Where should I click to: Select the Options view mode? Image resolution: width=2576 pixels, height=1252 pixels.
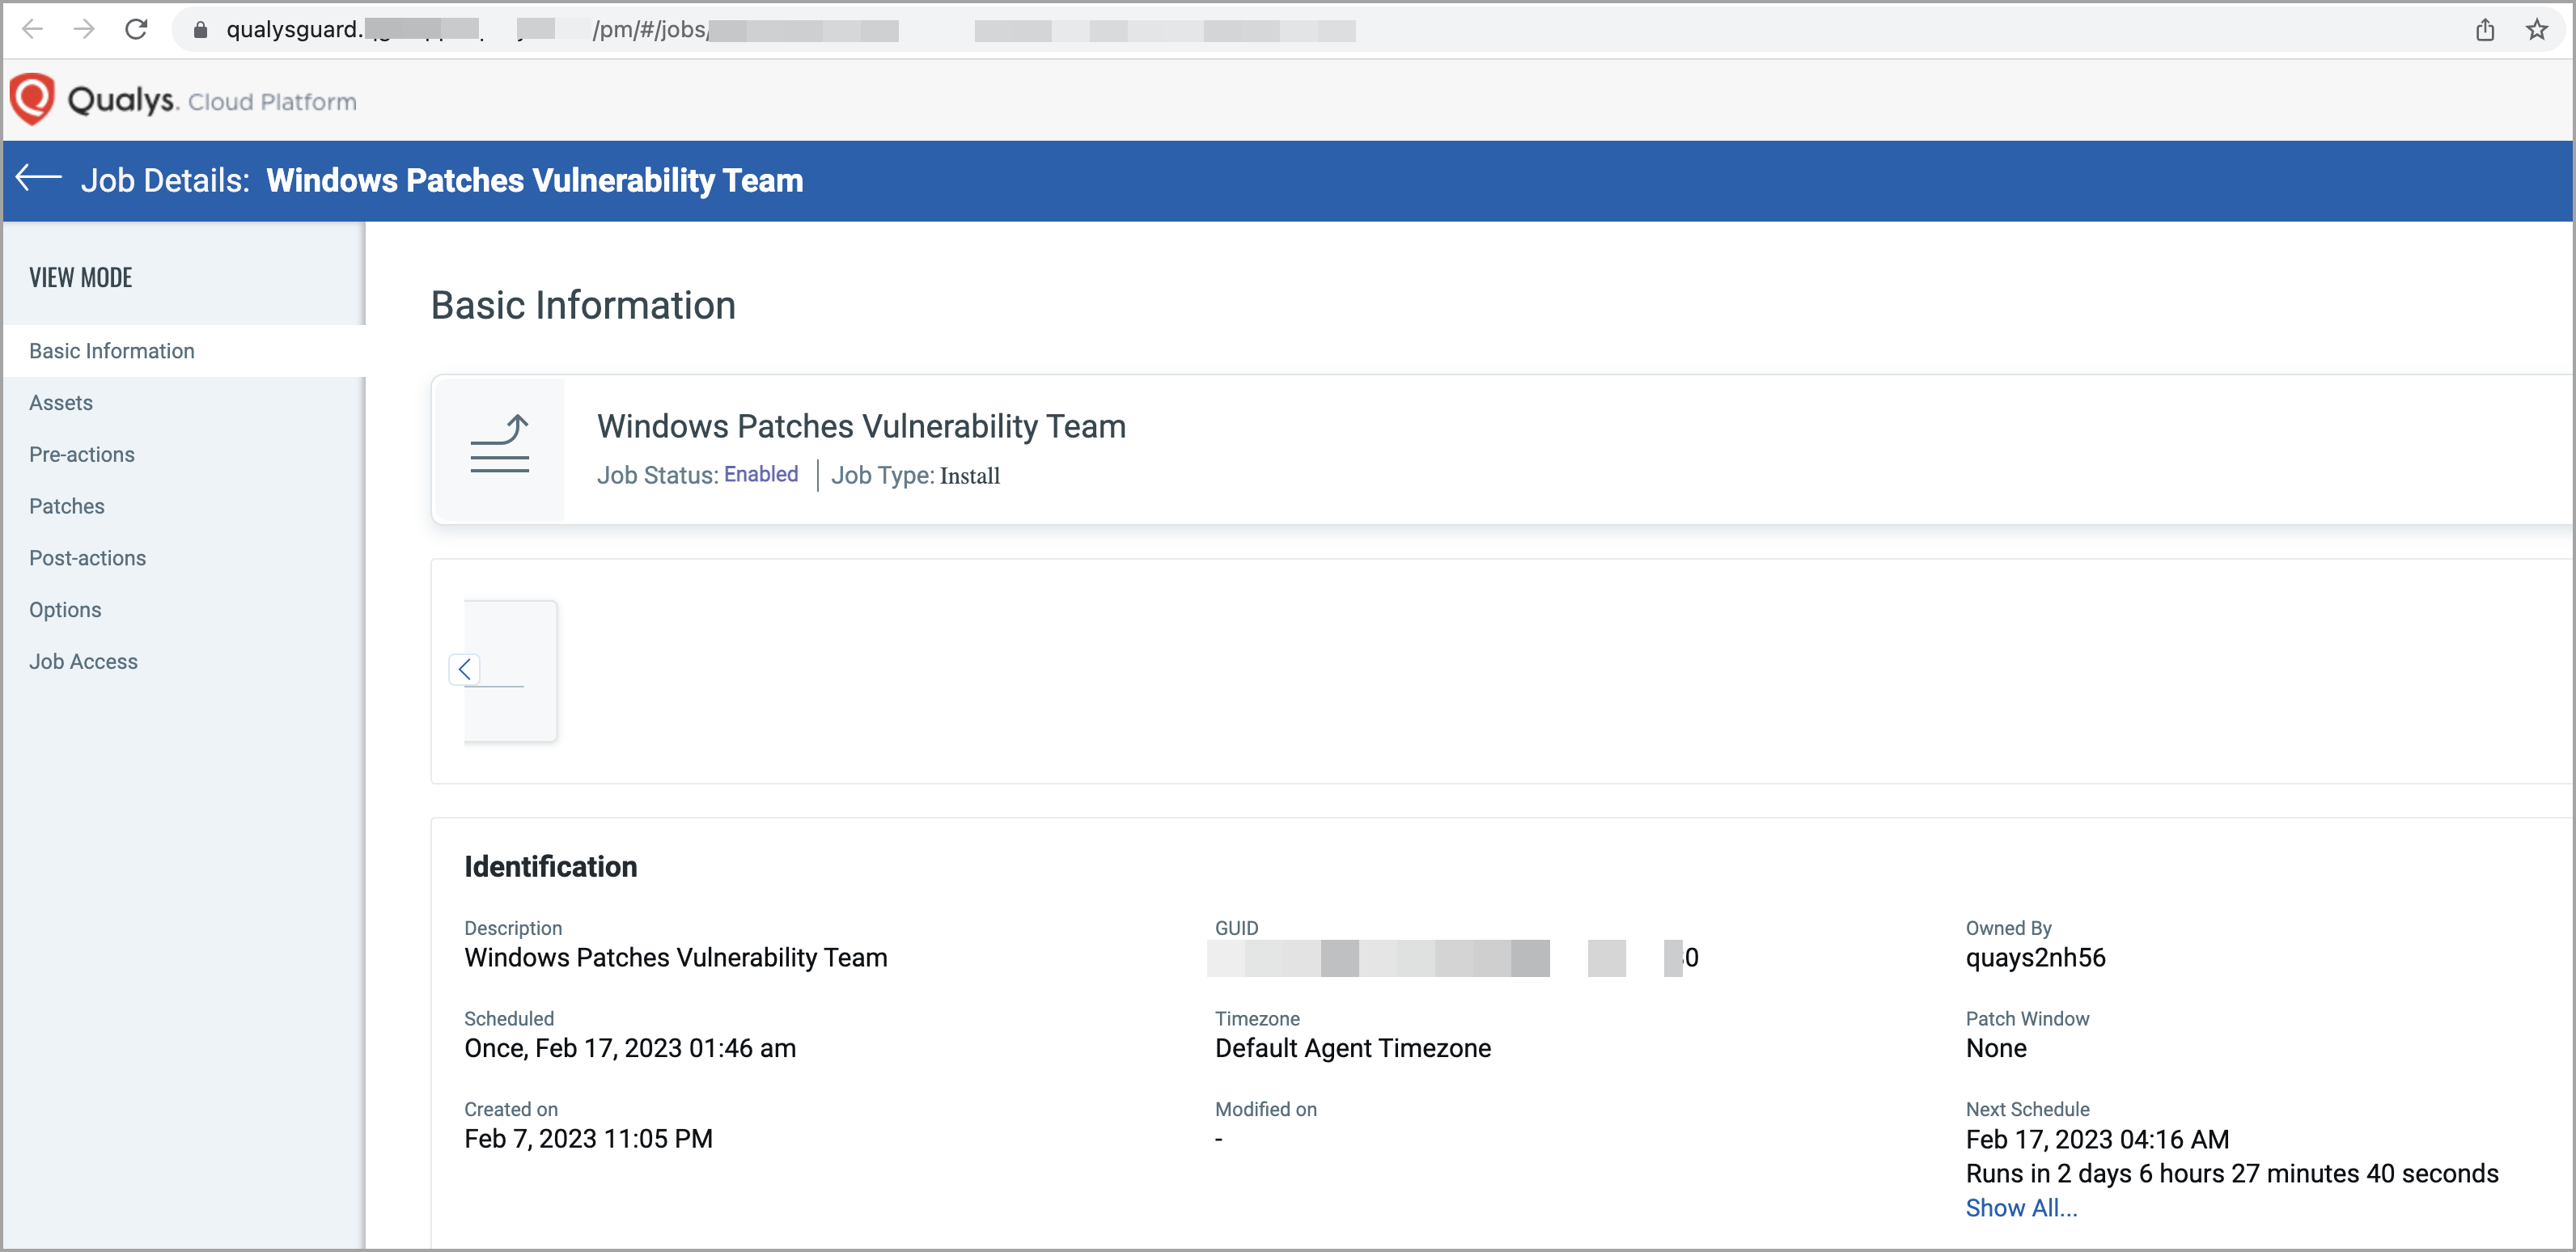pyautogui.click(x=65, y=609)
